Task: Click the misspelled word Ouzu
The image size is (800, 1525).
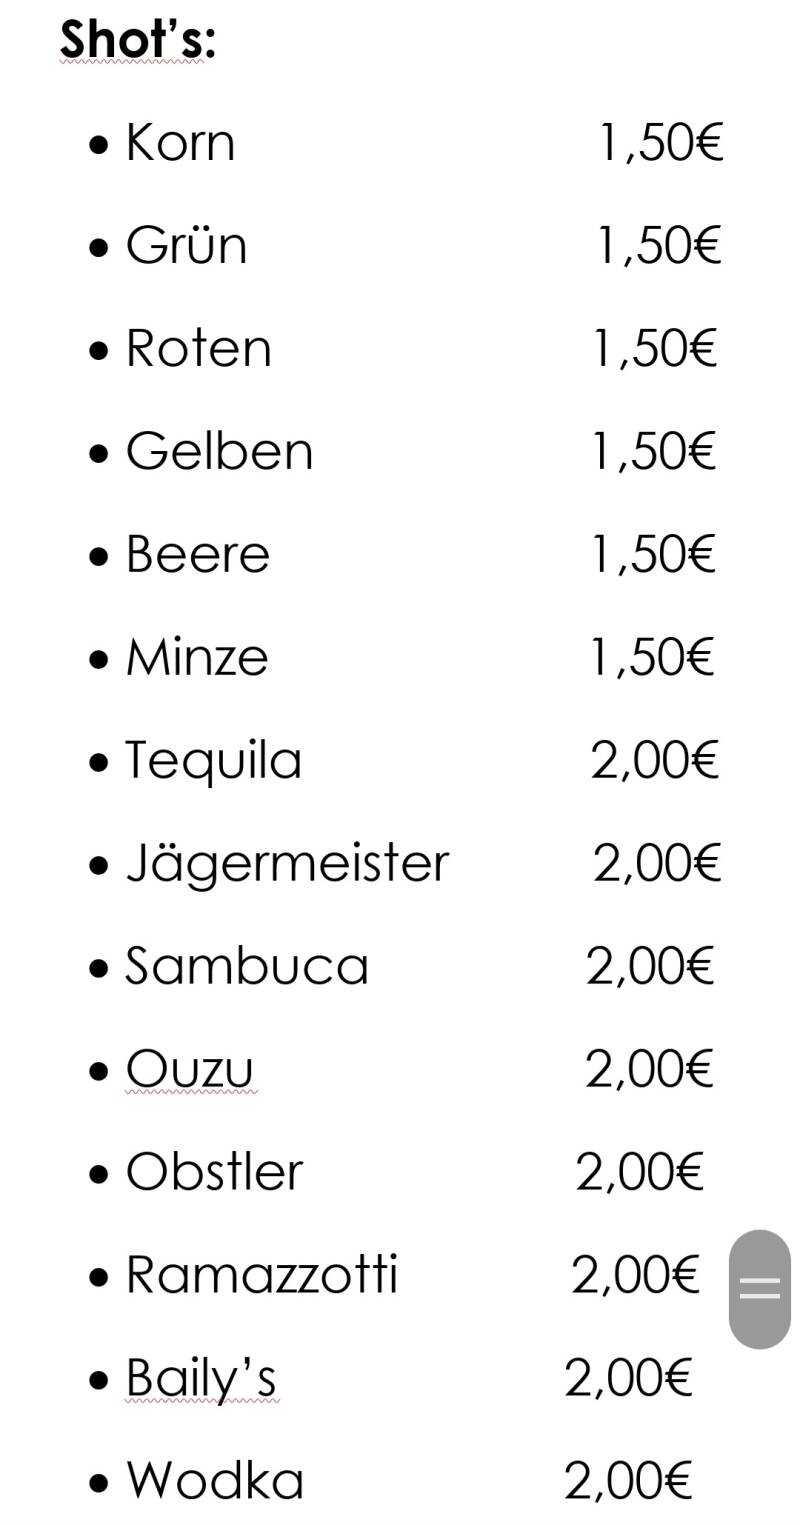Action: 189,1069
